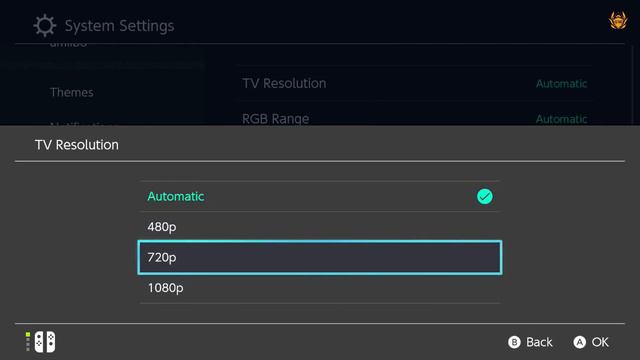Click the System Settings gear icon
The height and width of the screenshot is (360, 640).
(x=44, y=25)
